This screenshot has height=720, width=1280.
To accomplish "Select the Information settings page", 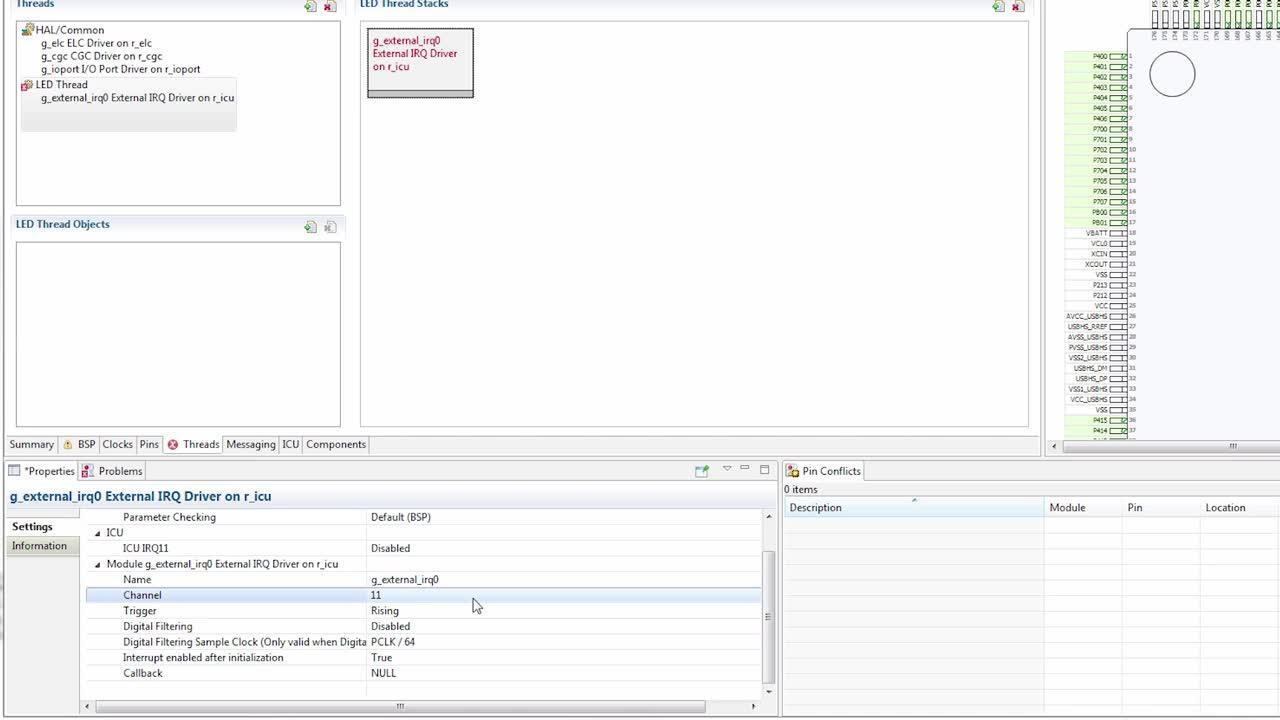I will (x=41, y=545).
